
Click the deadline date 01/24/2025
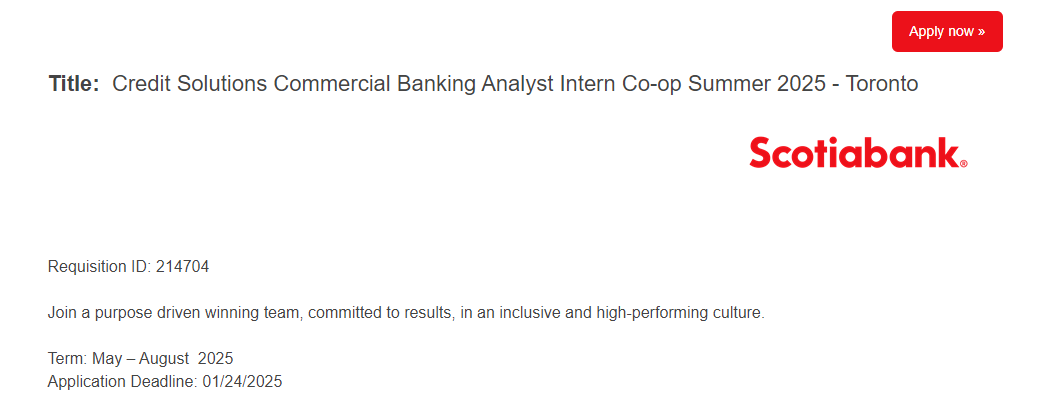tap(242, 381)
